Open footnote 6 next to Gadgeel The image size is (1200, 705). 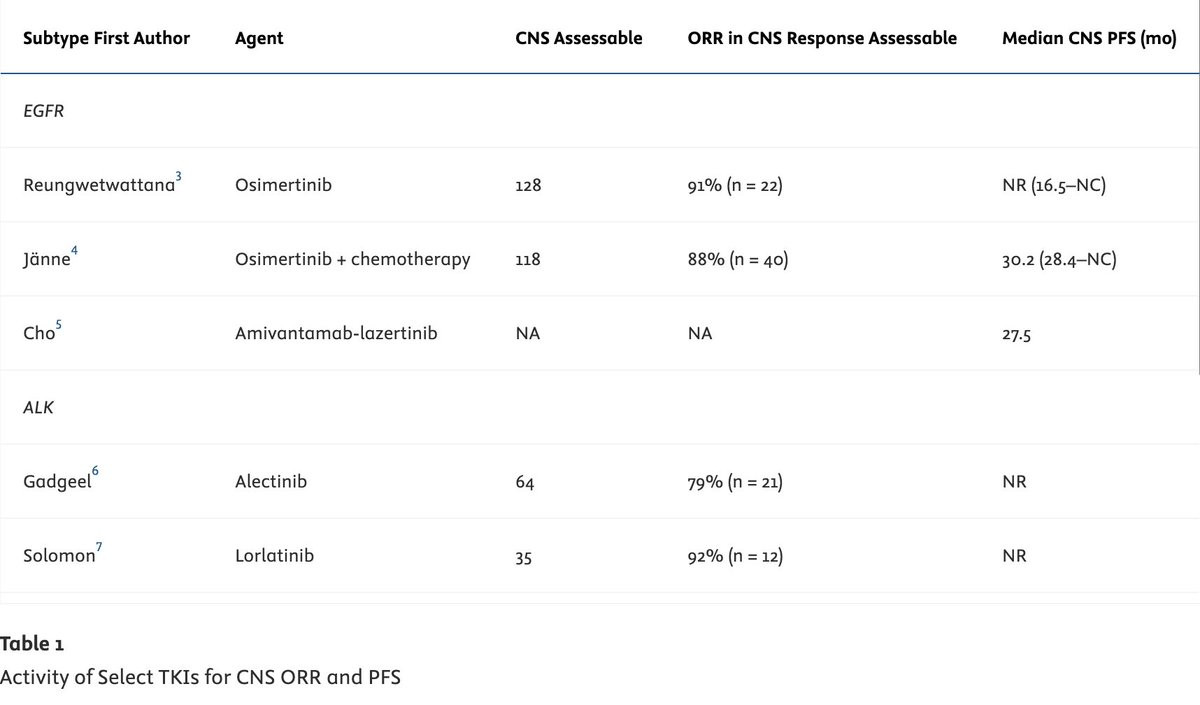coord(95,473)
